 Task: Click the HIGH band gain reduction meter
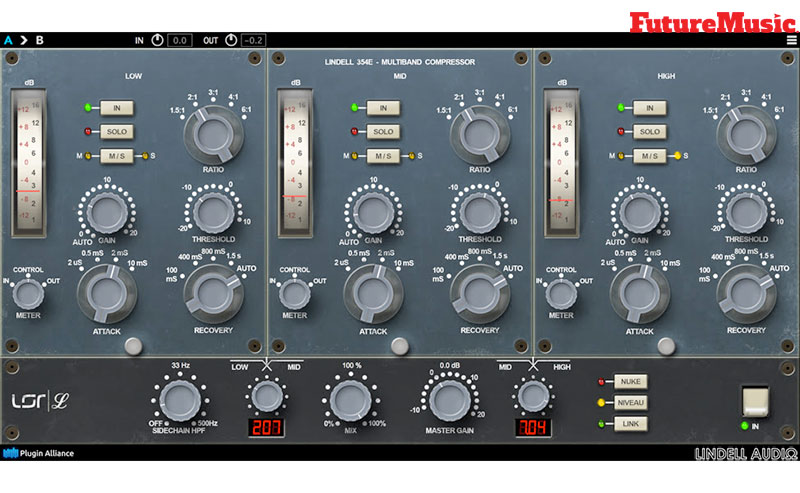point(562,163)
